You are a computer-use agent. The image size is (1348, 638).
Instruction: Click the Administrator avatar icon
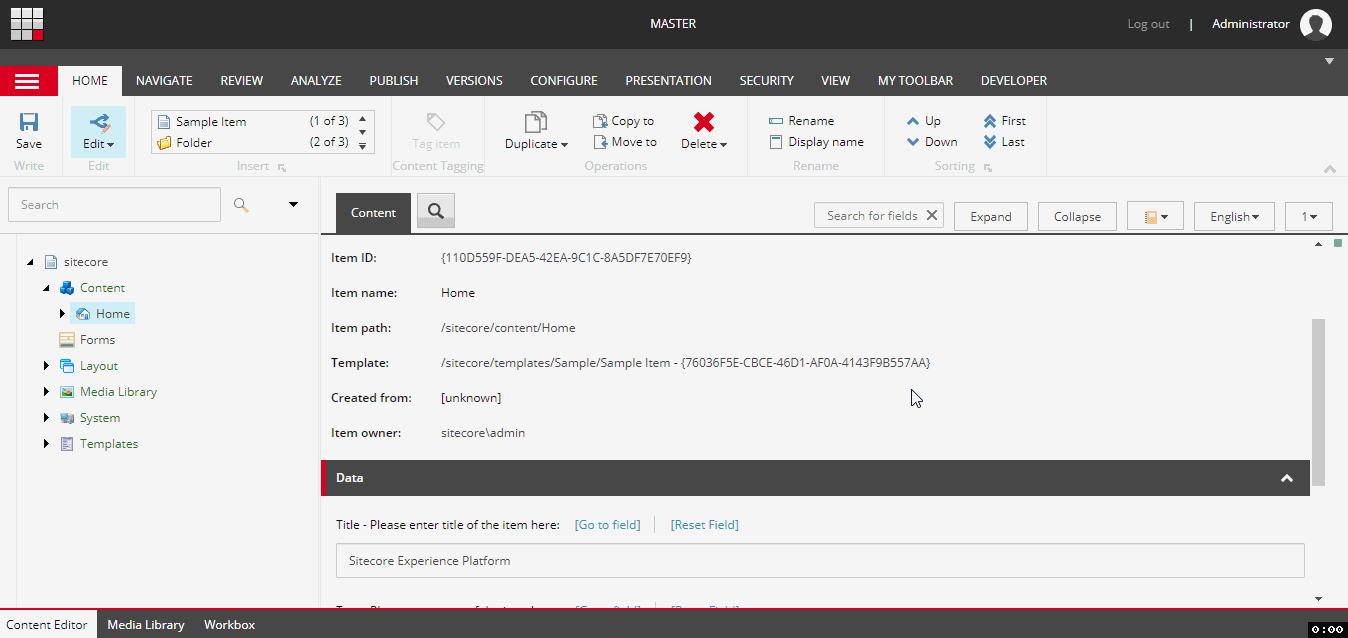[x=1316, y=24]
